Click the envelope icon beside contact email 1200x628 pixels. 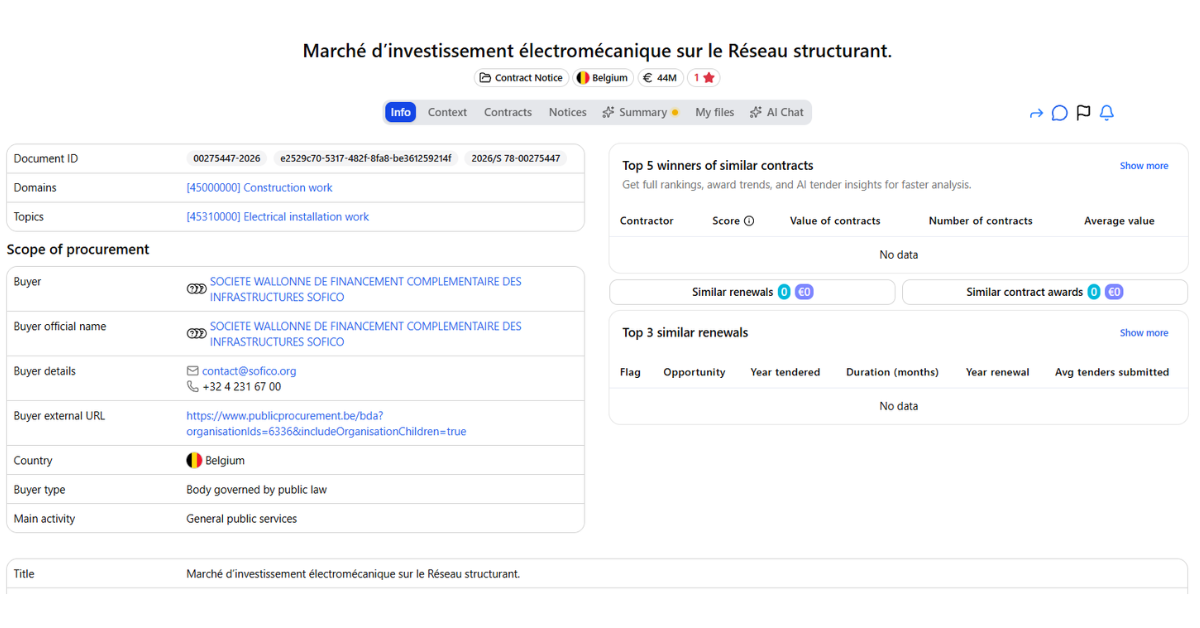tap(193, 371)
